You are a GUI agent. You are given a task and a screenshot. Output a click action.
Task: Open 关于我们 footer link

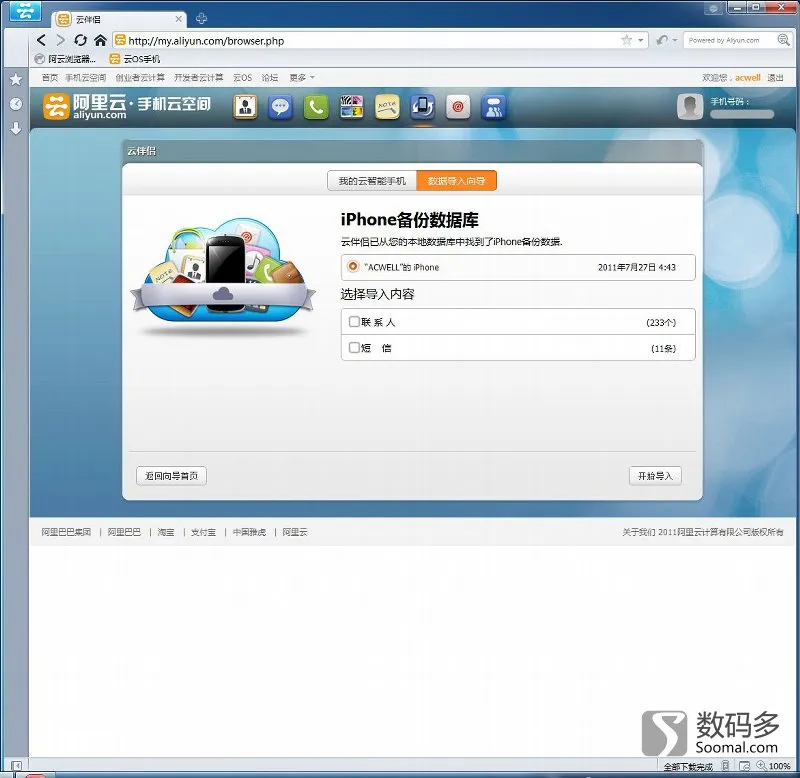click(x=639, y=532)
